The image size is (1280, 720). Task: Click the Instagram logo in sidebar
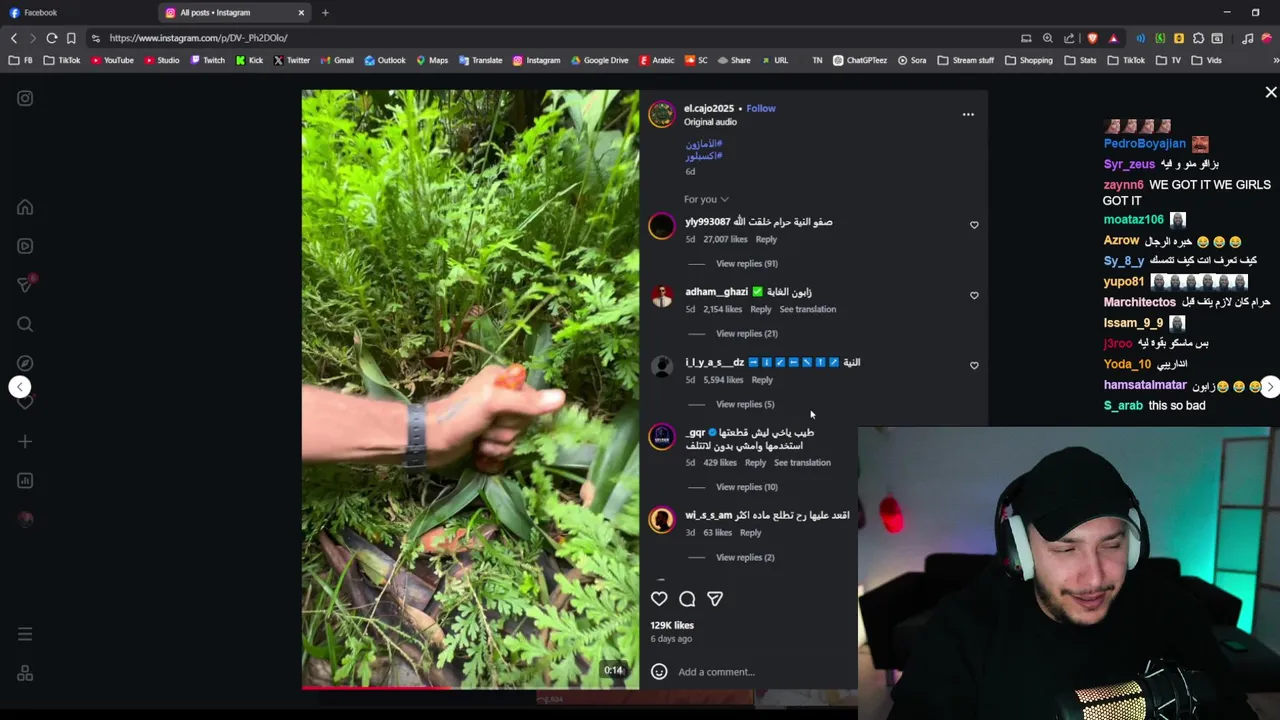pyautogui.click(x=25, y=98)
